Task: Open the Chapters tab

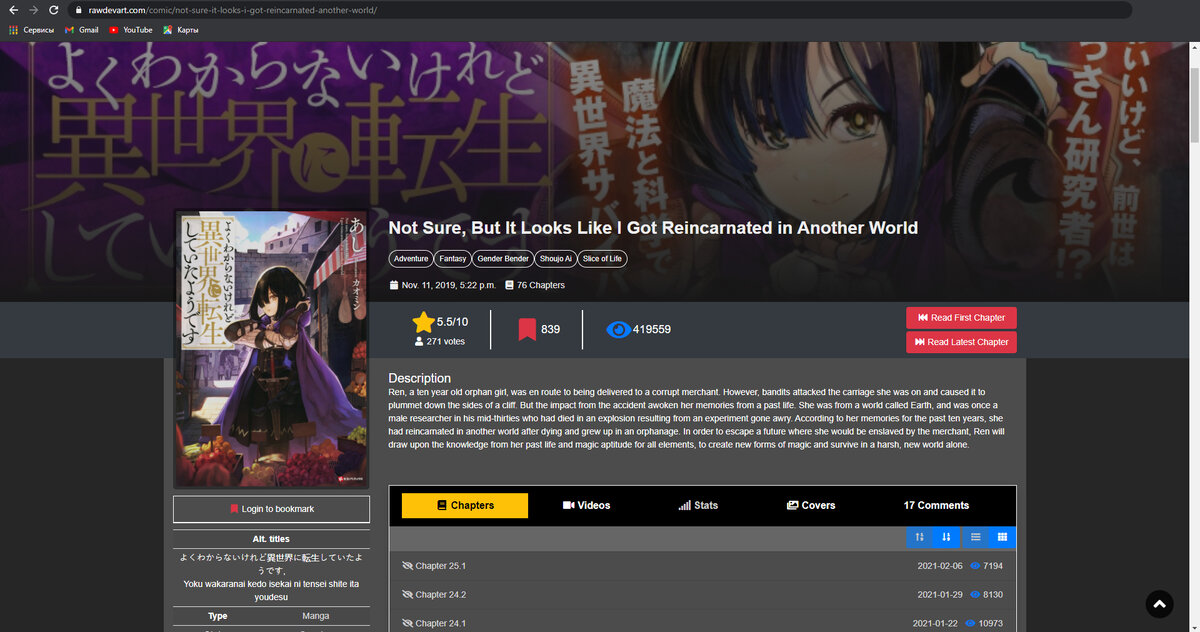Action: [x=464, y=505]
